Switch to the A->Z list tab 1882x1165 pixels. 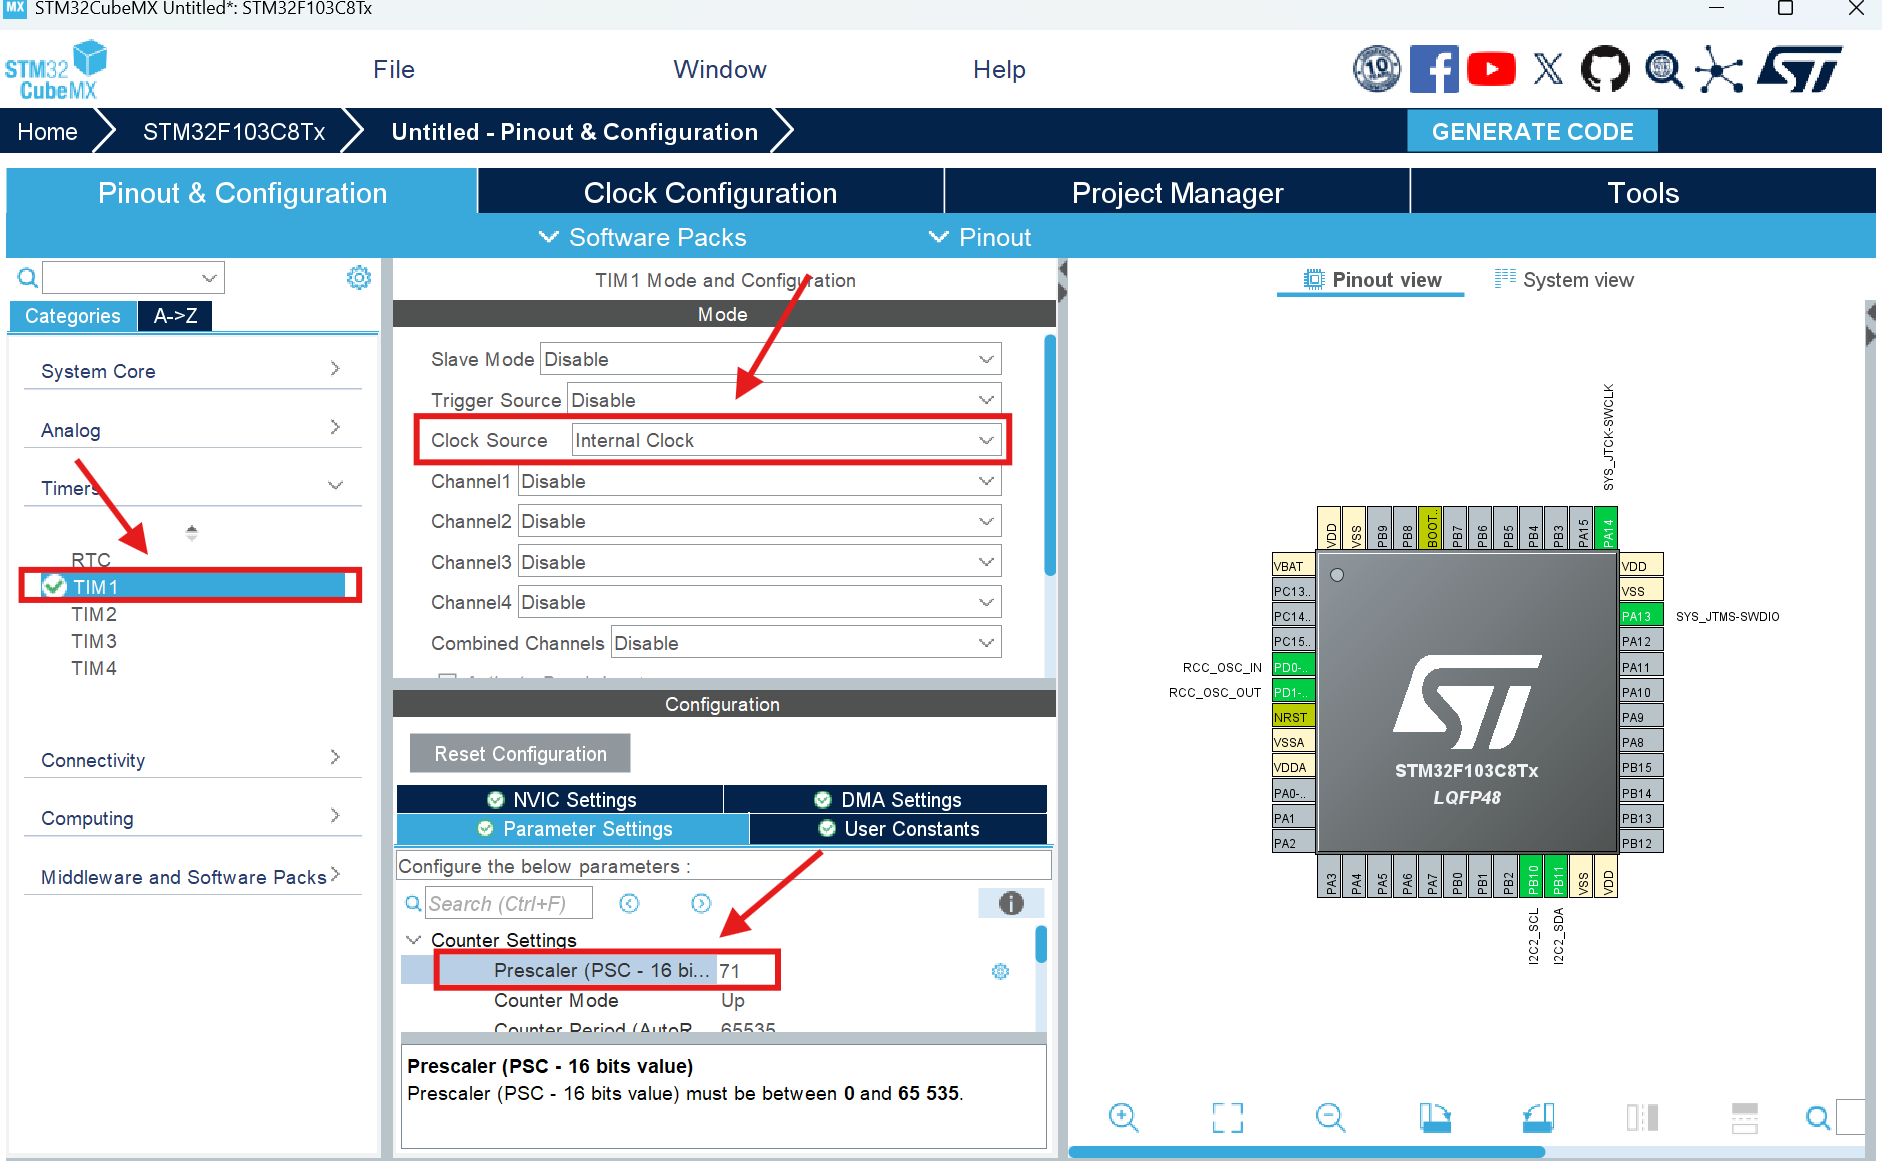coord(175,316)
